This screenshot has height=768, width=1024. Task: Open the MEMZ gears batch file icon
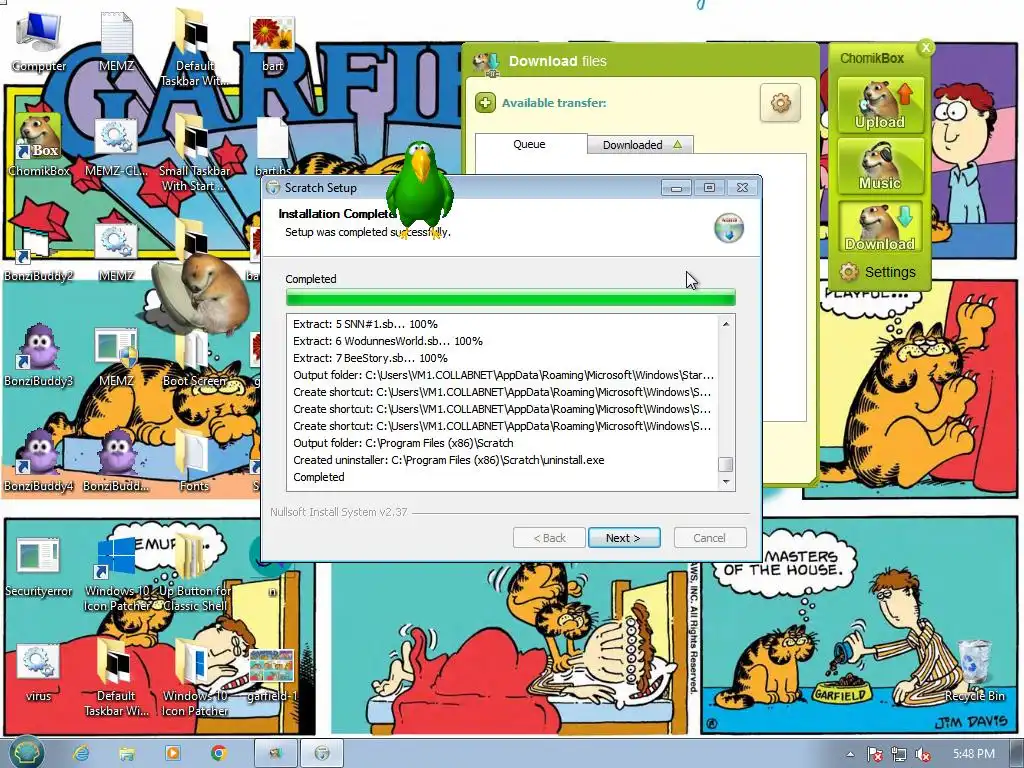click(x=116, y=251)
